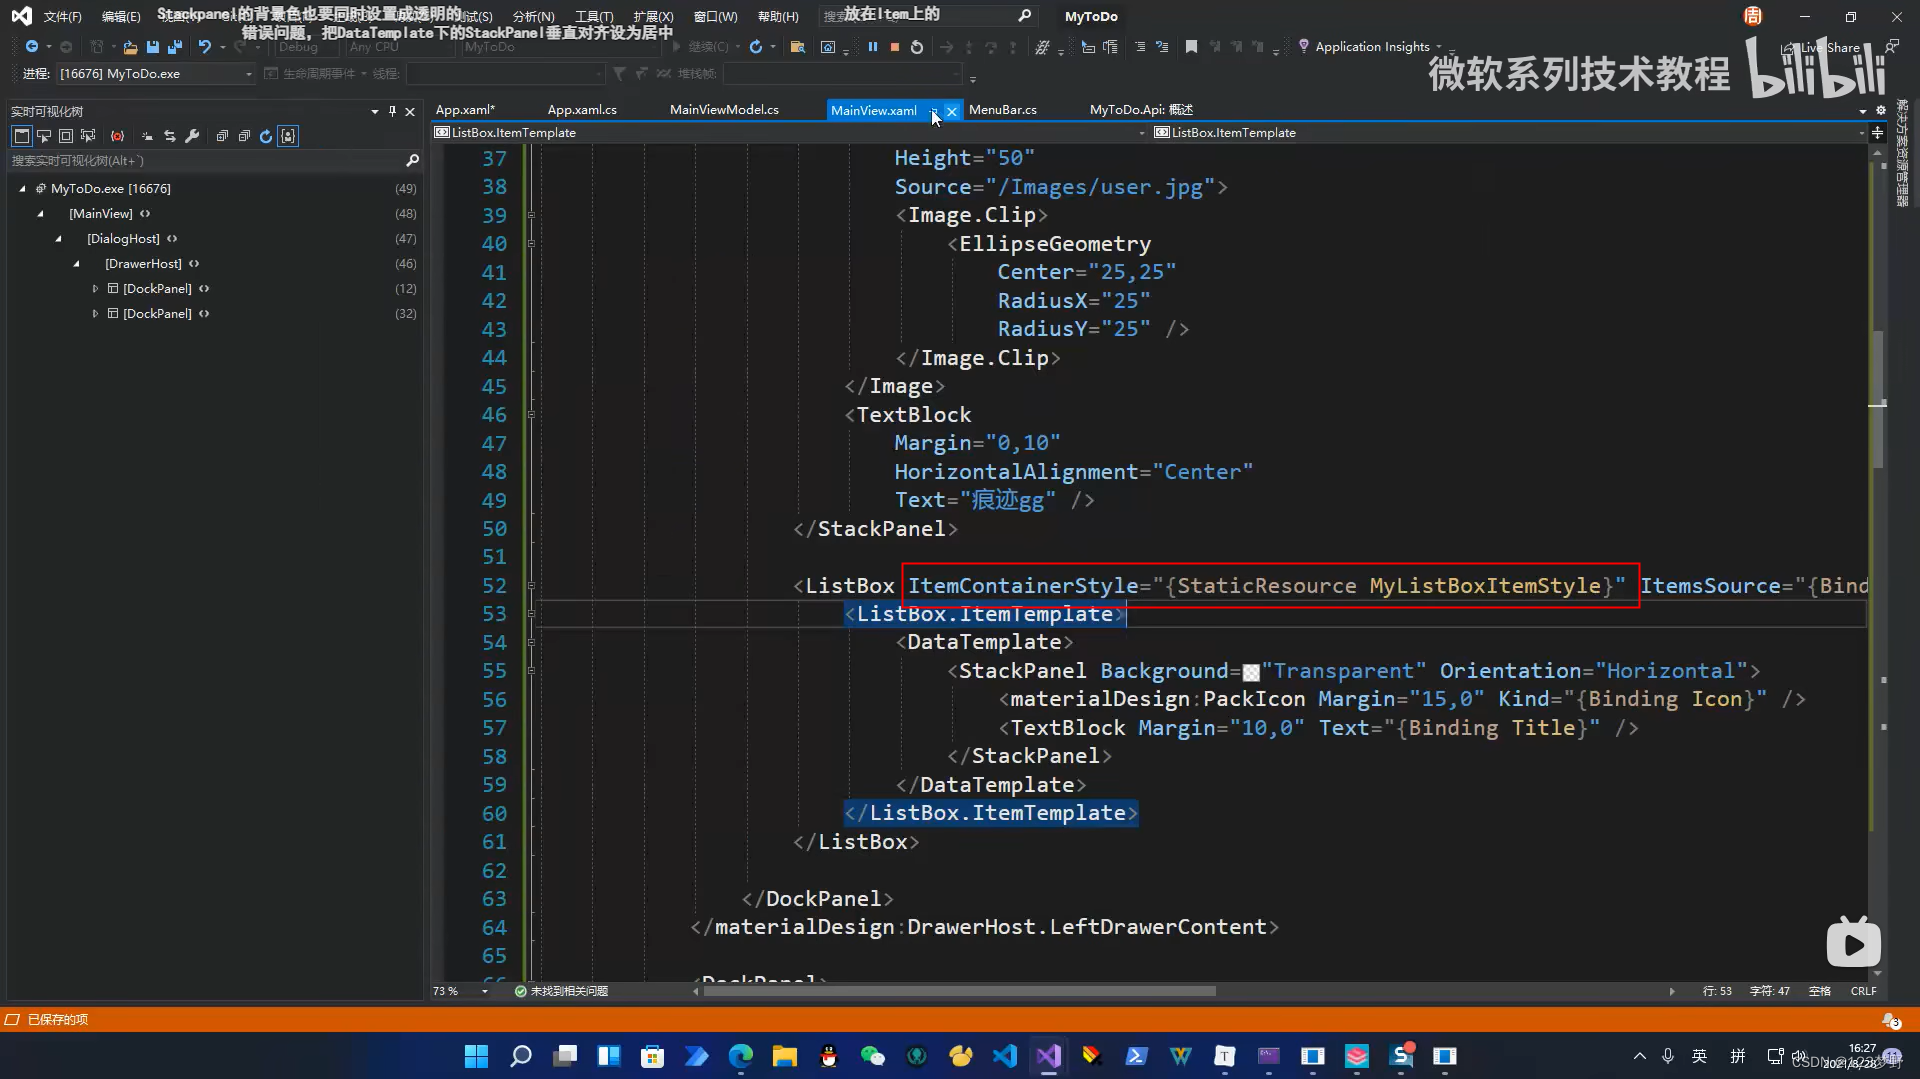Open File Explorer from the taskbar

785,1056
